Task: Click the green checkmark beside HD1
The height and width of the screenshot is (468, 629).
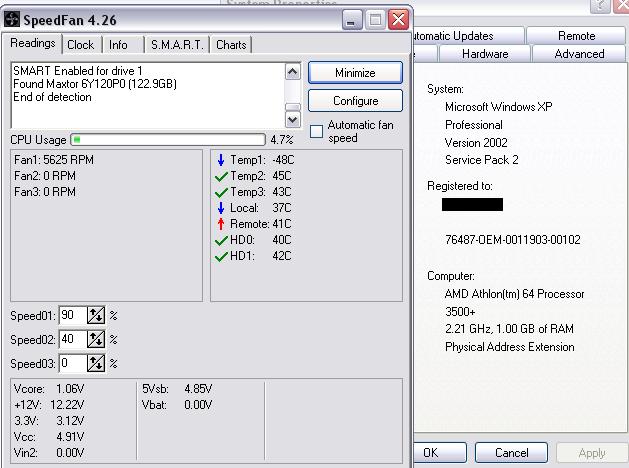Action: (221, 256)
